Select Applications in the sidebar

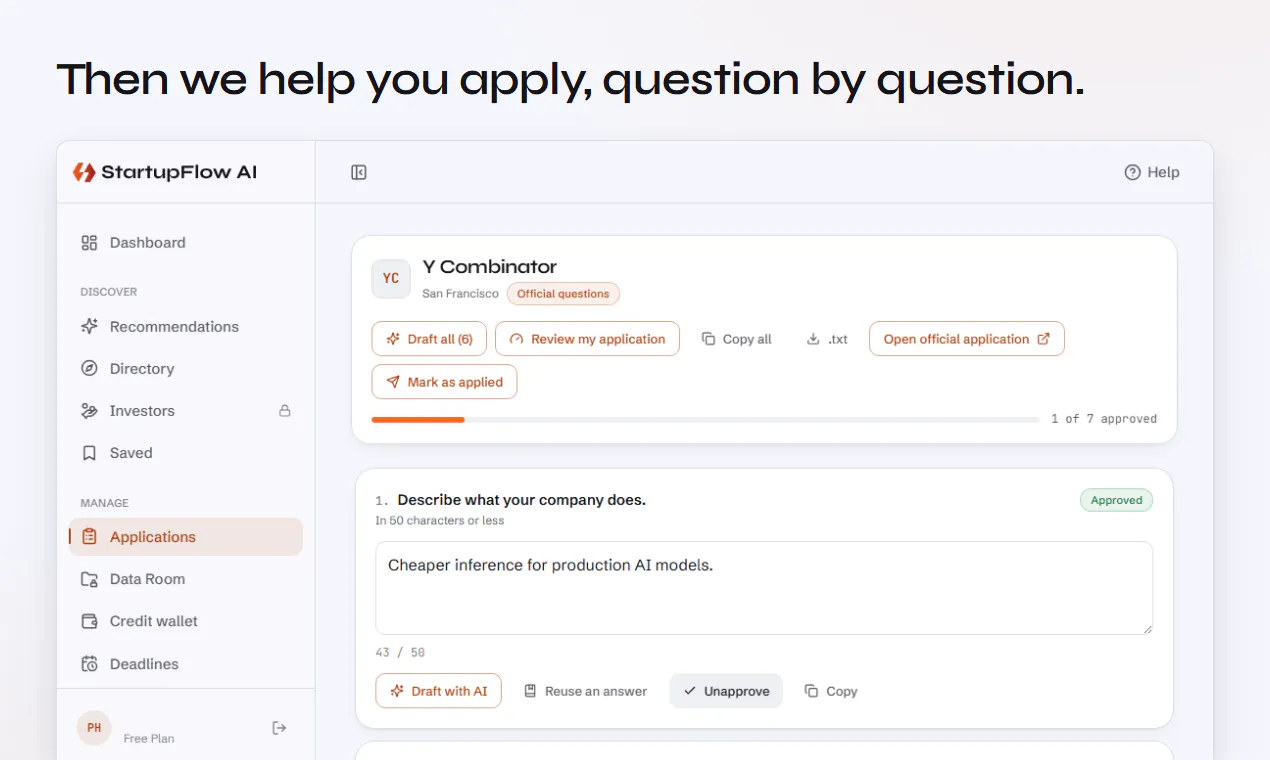[185, 537]
